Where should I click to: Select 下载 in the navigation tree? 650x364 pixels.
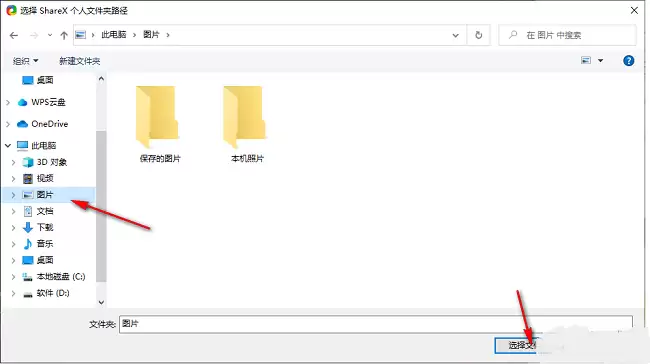pyautogui.click(x=45, y=227)
